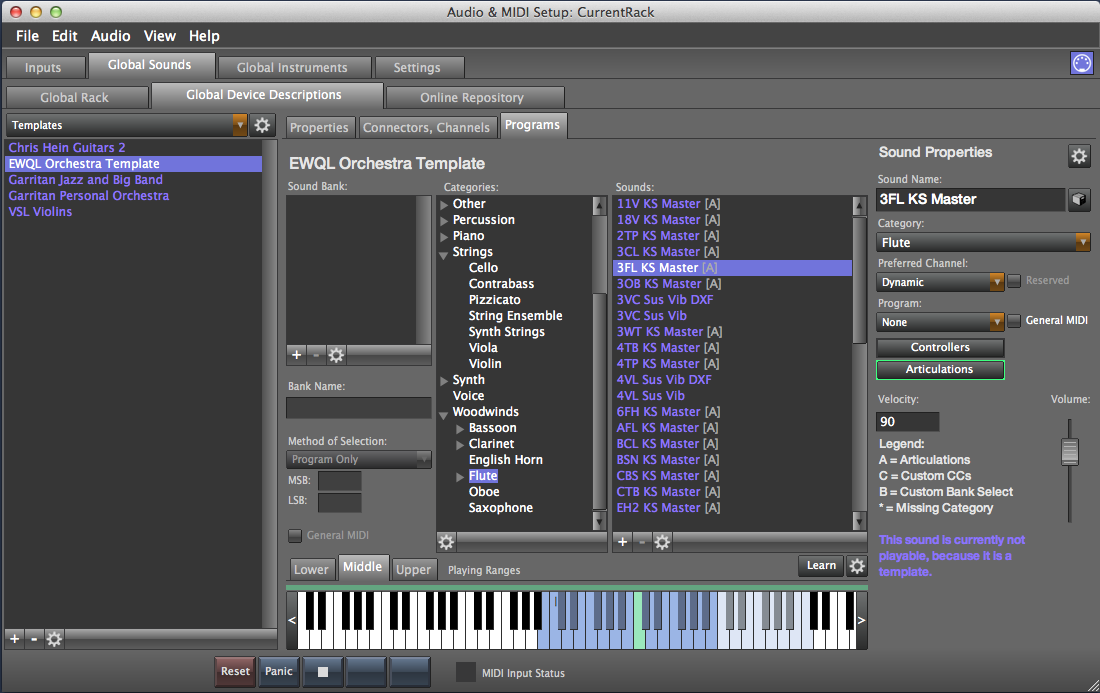Viewport: 1100px width, 693px height.
Task: Open the device list gear menu
Action: coord(54,638)
